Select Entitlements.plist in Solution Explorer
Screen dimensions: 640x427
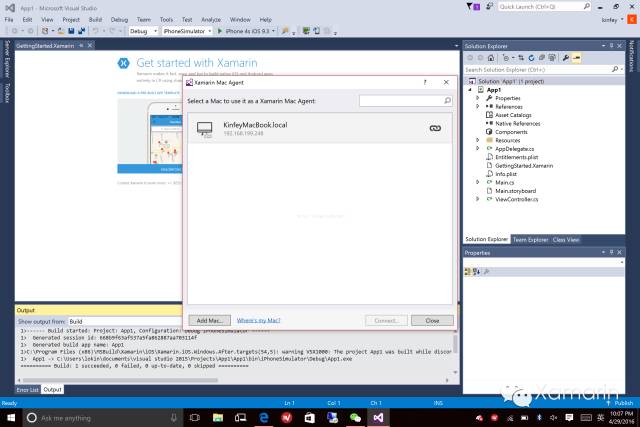[x=516, y=157]
